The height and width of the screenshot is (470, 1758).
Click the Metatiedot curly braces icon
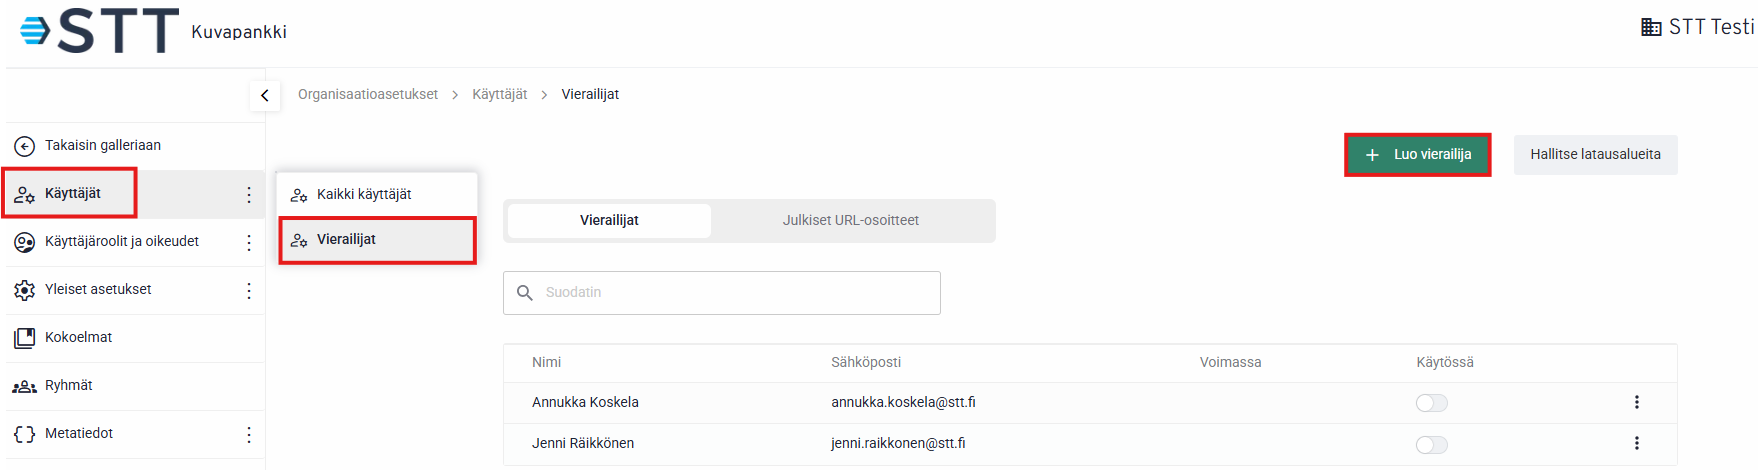pyautogui.click(x=25, y=434)
